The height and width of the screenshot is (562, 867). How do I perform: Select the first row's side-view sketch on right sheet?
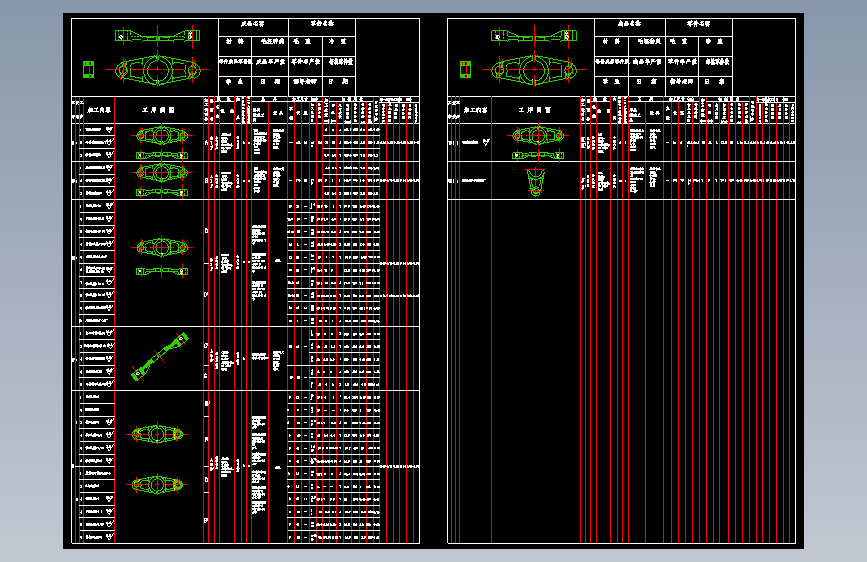pos(538,155)
